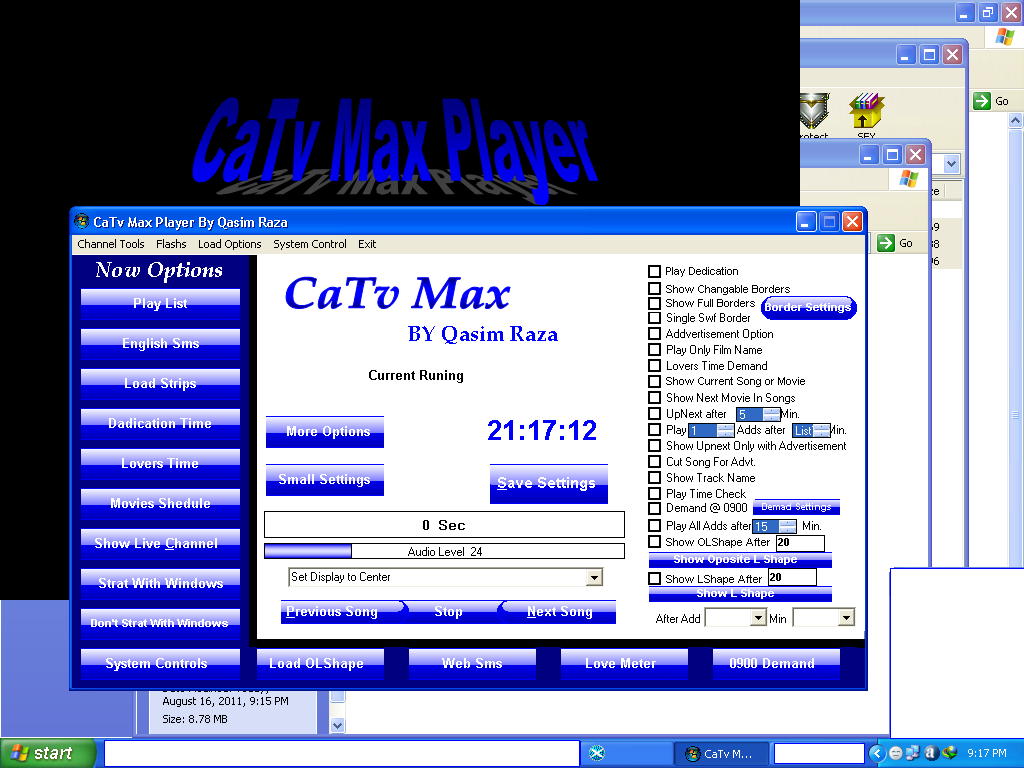The width and height of the screenshot is (1024, 768).
Task: Click 0900 Demand button
Action: (776, 664)
